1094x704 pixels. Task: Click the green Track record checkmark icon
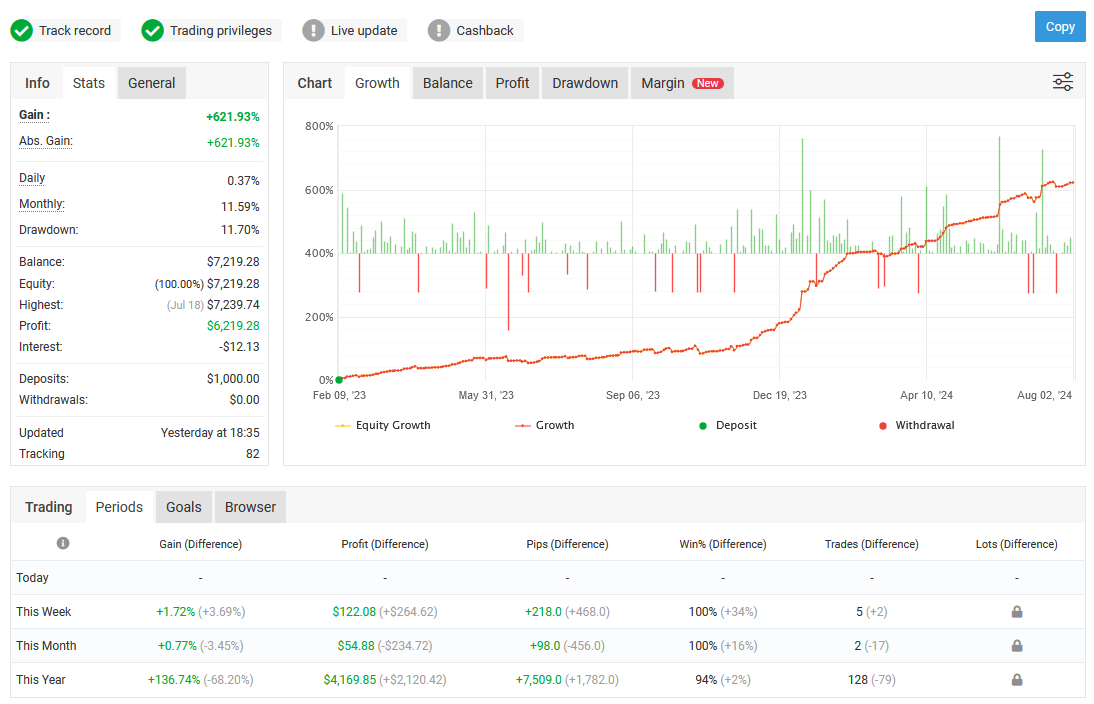(22, 31)
